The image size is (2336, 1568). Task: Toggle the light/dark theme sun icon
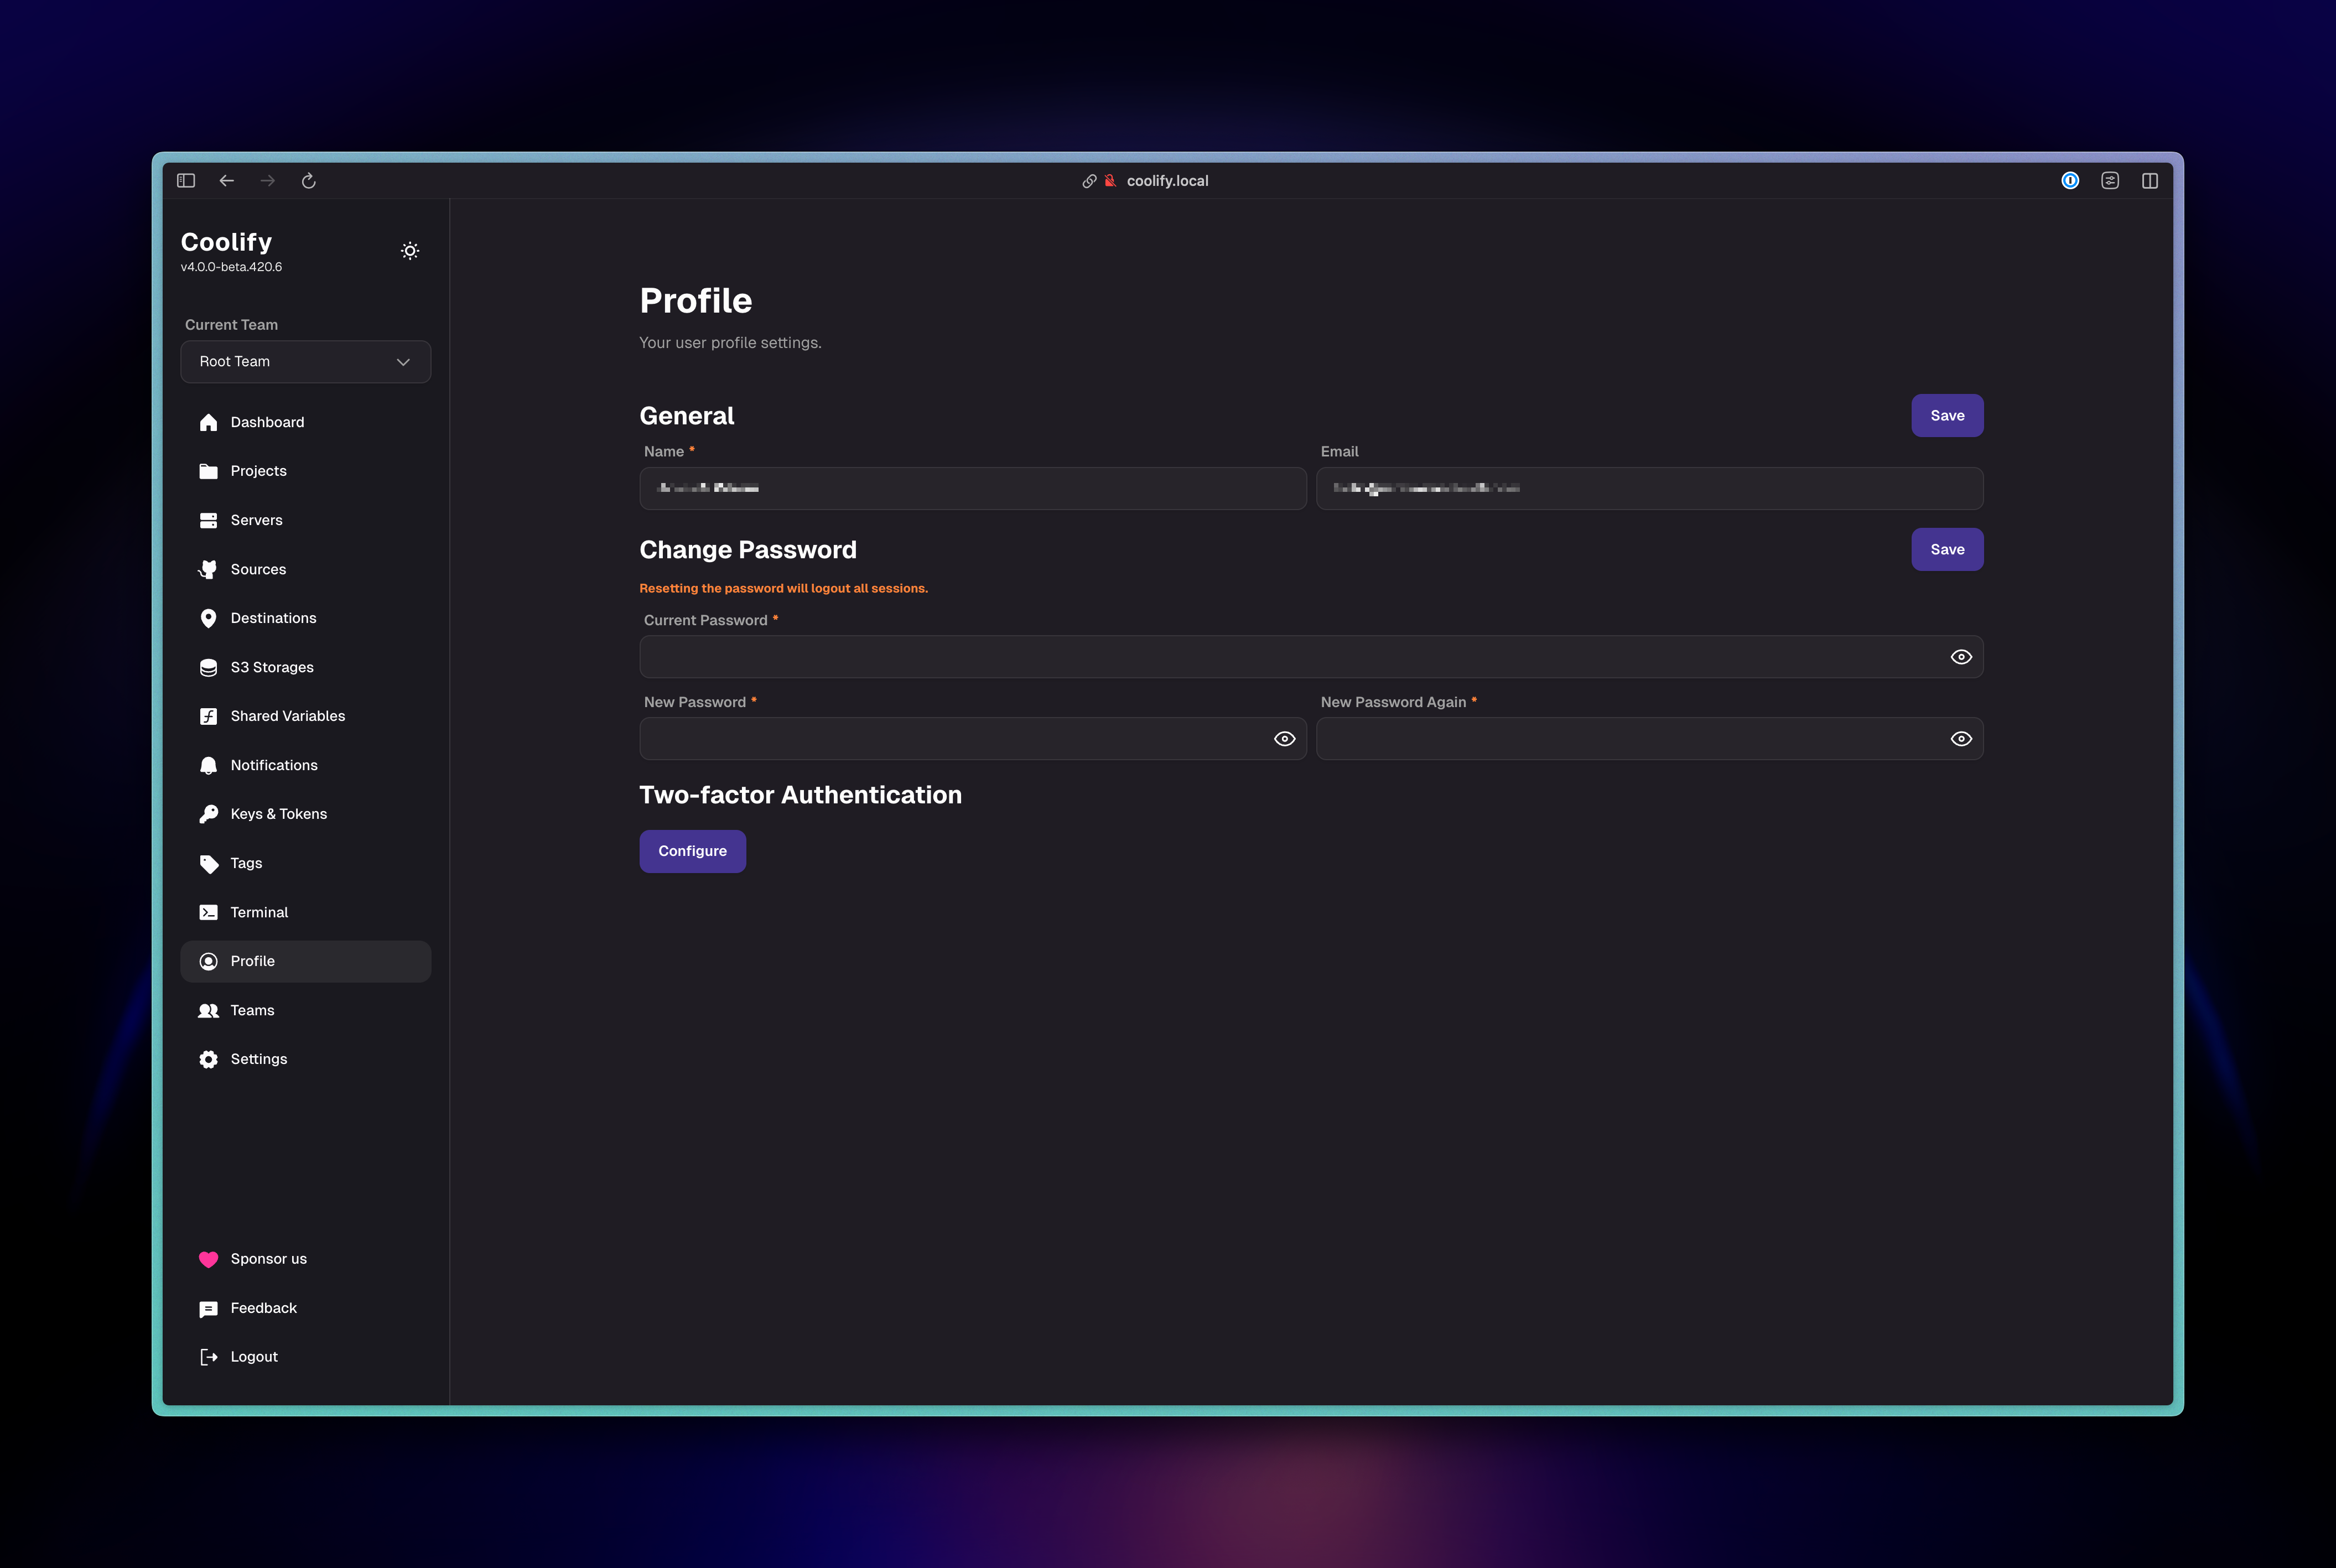(410, 251)
